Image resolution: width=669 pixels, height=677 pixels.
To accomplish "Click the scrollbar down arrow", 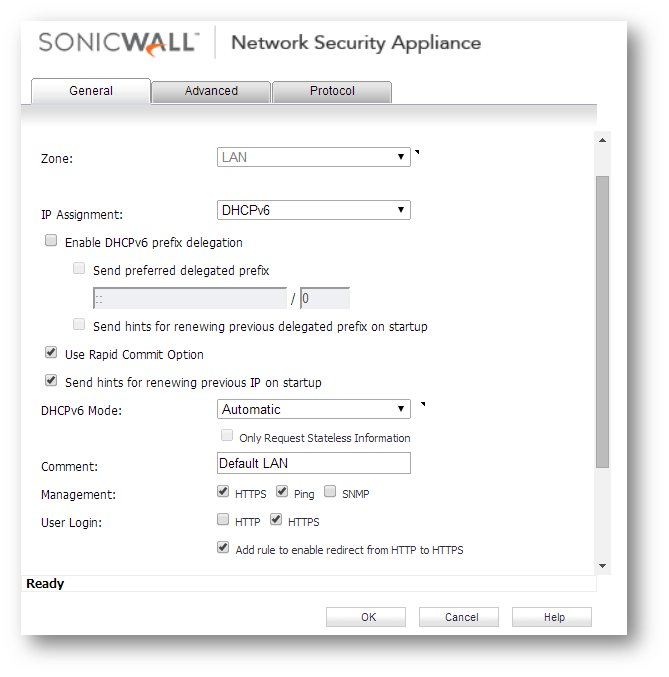I will click(x=602, y=566).
